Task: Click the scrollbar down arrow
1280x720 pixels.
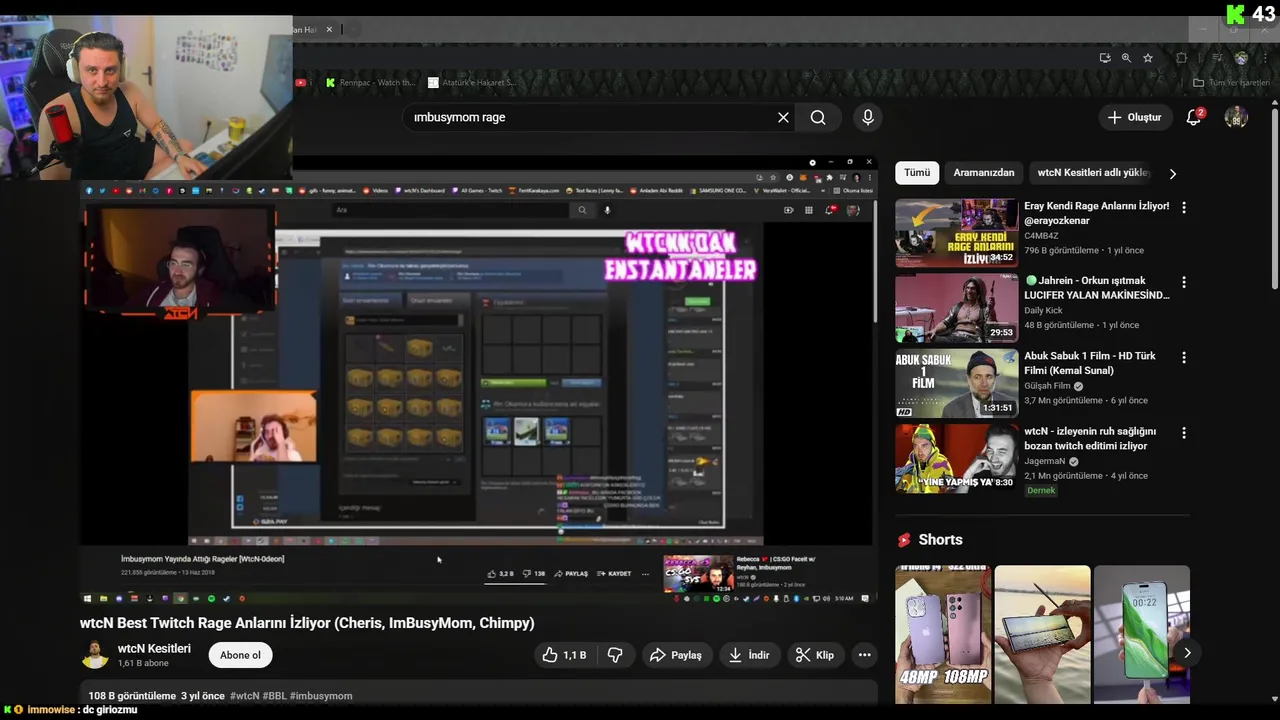Action: point(1274,699)
